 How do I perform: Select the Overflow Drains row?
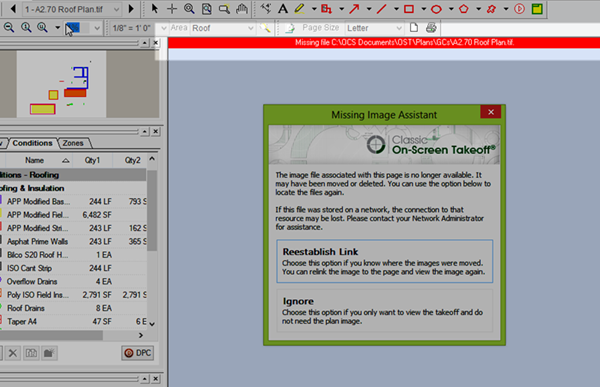(x=73, y=281)
